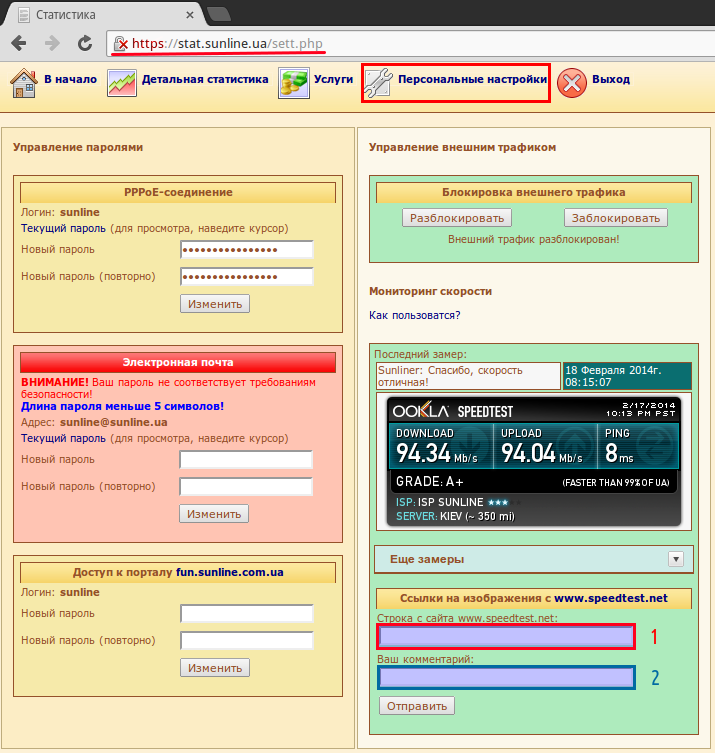Click Изменить under PPPoE-соединение
715x753 pixels.
pos(215,304)
